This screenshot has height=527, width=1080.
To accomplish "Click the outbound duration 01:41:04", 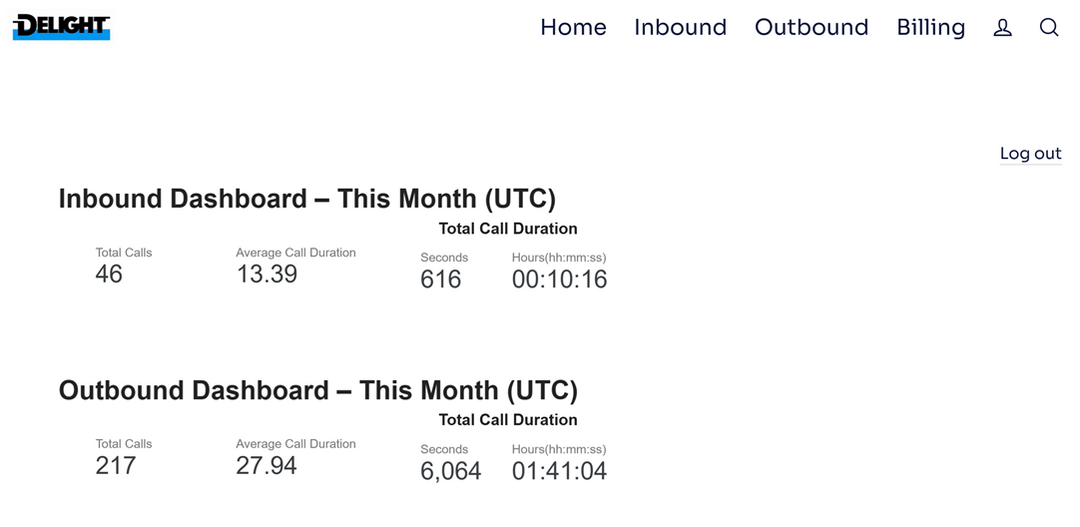I will point(559,471).
